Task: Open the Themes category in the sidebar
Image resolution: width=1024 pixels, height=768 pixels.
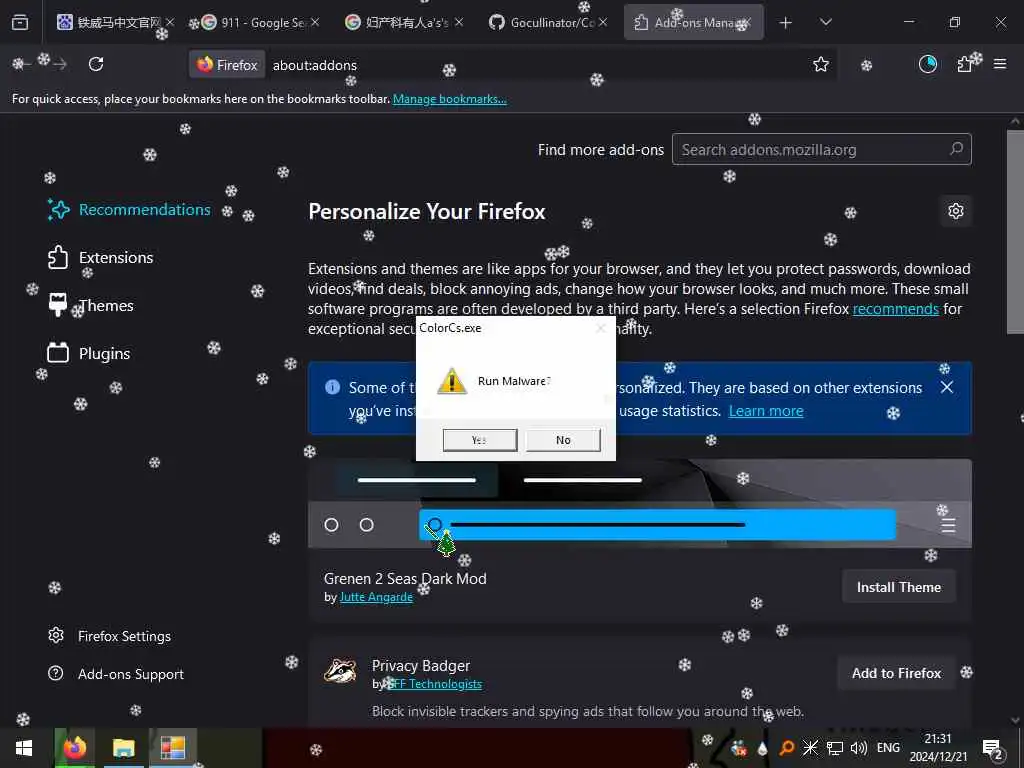Action: pyautogui.click(x=91, y=305)
